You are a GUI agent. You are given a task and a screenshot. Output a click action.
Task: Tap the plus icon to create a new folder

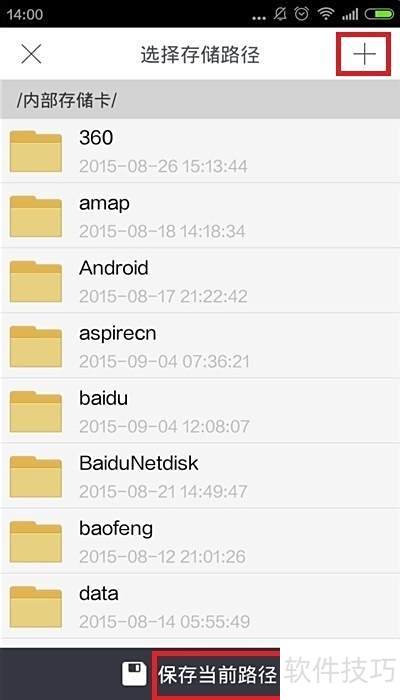click(x=364, y=54)
